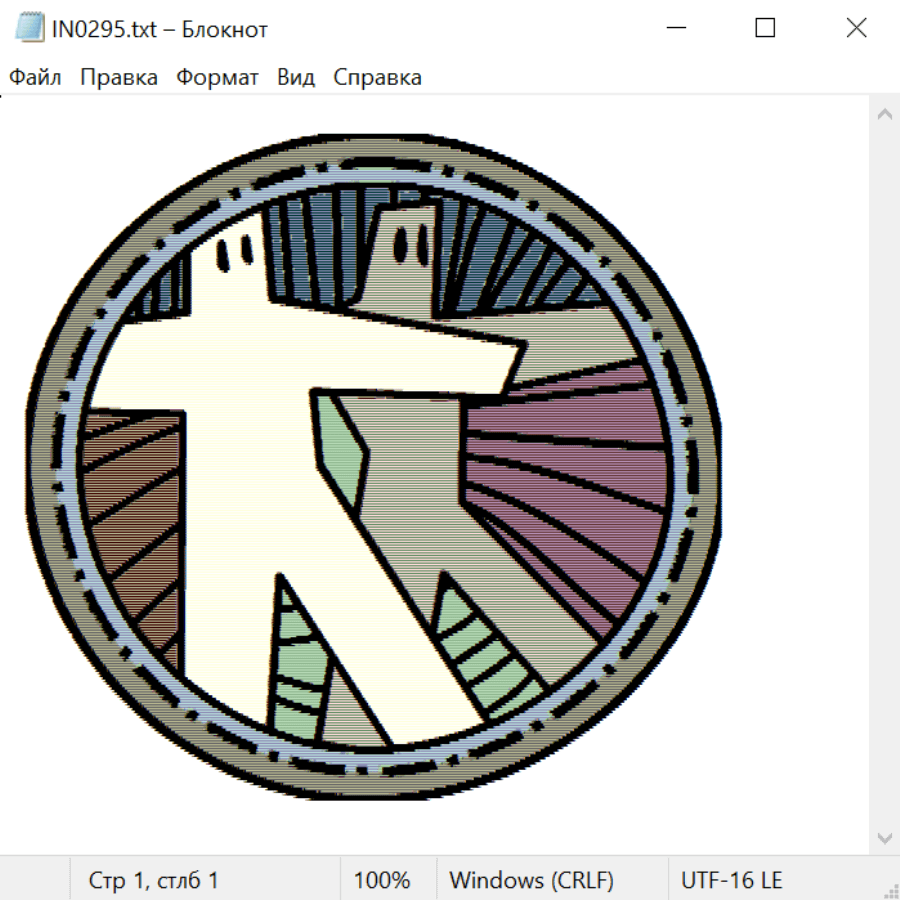The image size is (900, 900).
Task: Maximize the Блокнот window
Action: (x=765, y=28)
